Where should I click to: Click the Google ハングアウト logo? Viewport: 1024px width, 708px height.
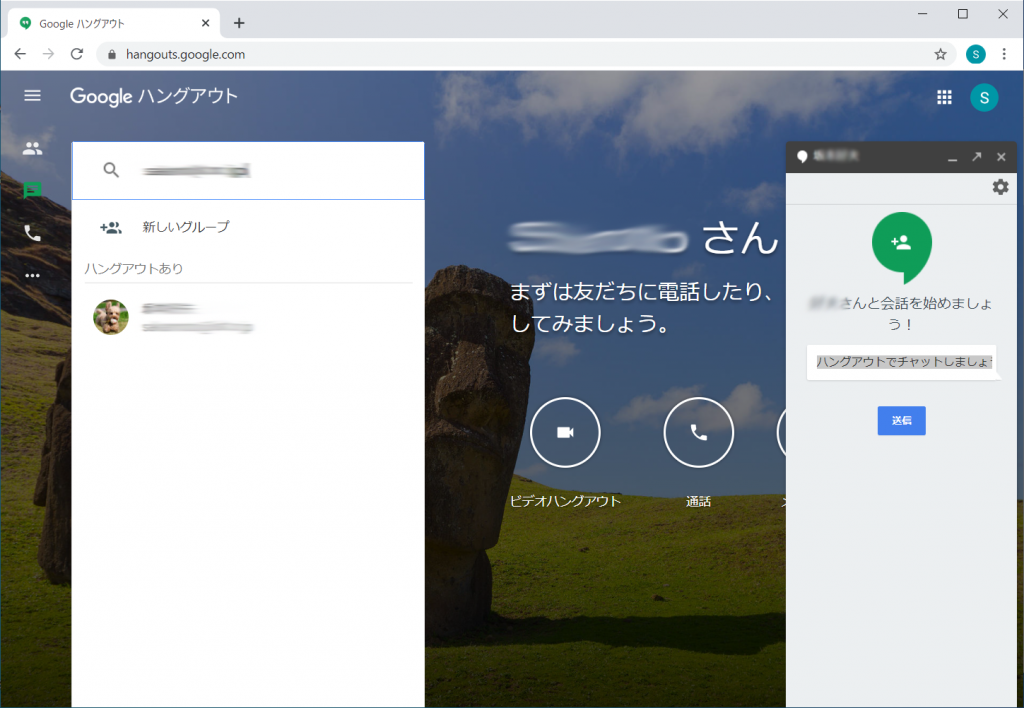coord(153,96)
